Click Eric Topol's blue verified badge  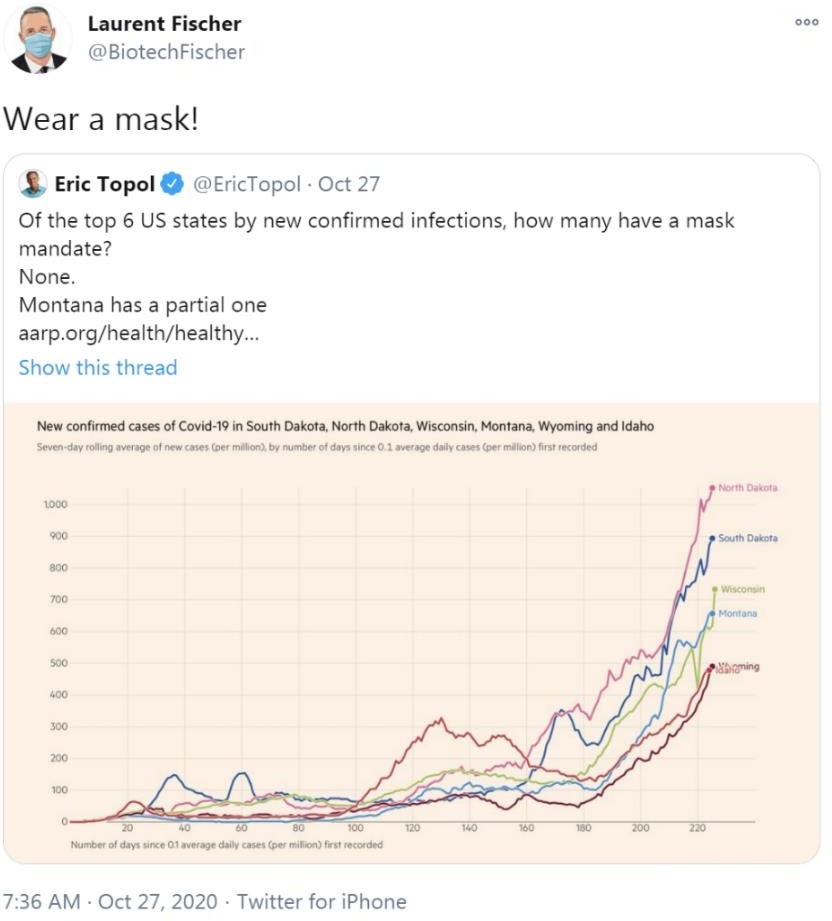(x=172, y=184)
